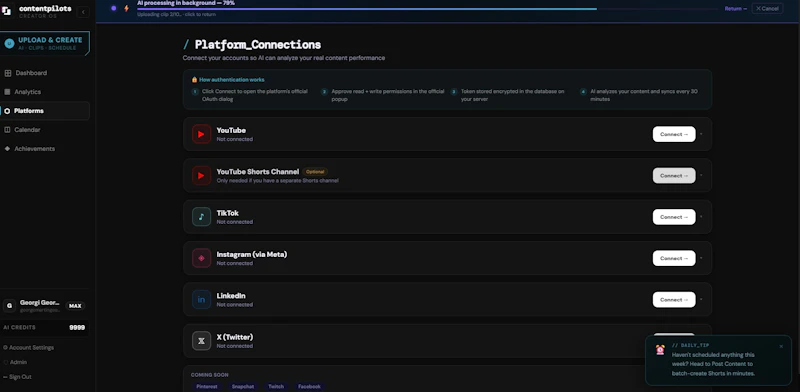Dismiss the Daily Tip notification
The image size is (800, 392).
coord(781,347)
